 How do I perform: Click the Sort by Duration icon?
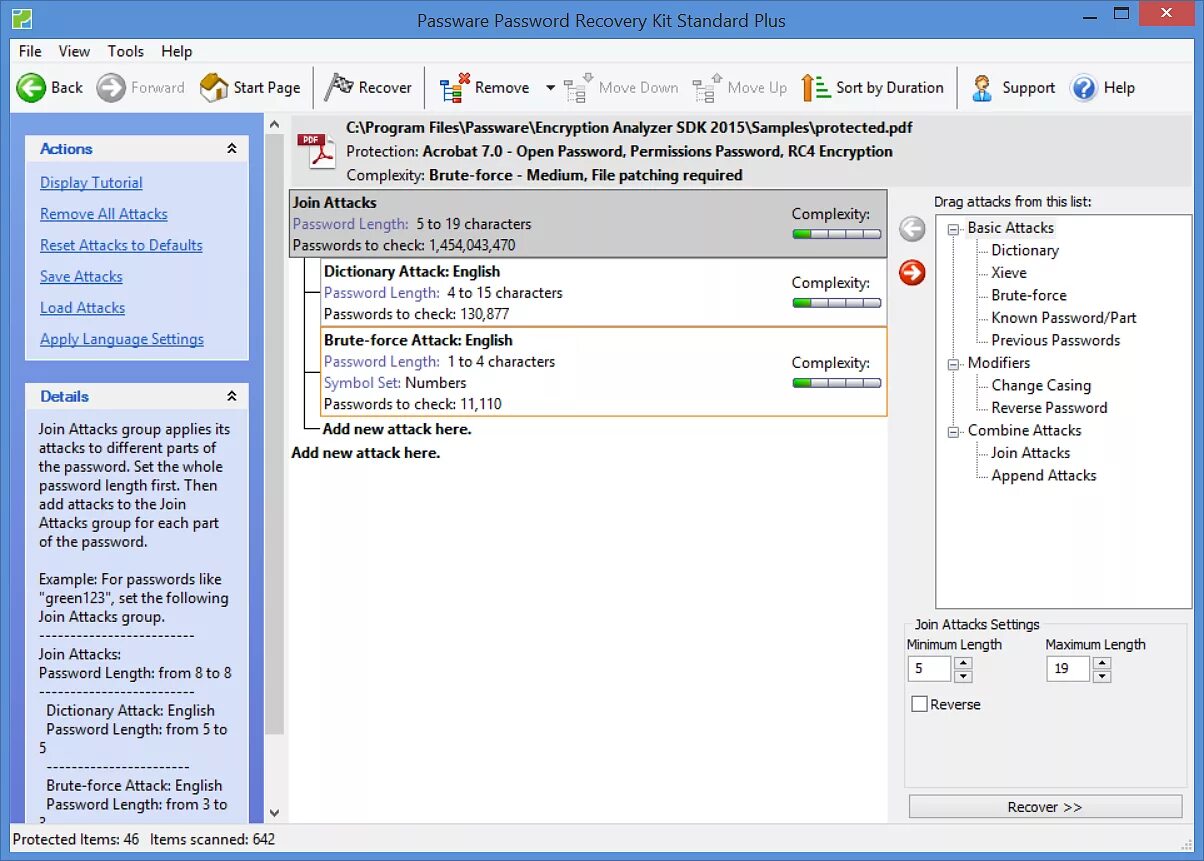816,88
